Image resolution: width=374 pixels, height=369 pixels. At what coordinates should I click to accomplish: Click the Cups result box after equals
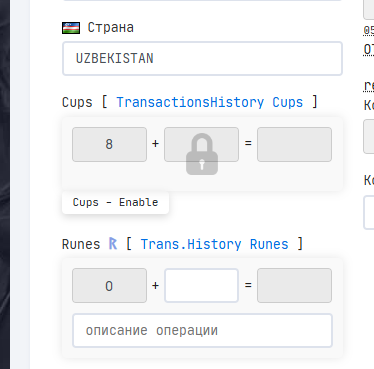294,144
